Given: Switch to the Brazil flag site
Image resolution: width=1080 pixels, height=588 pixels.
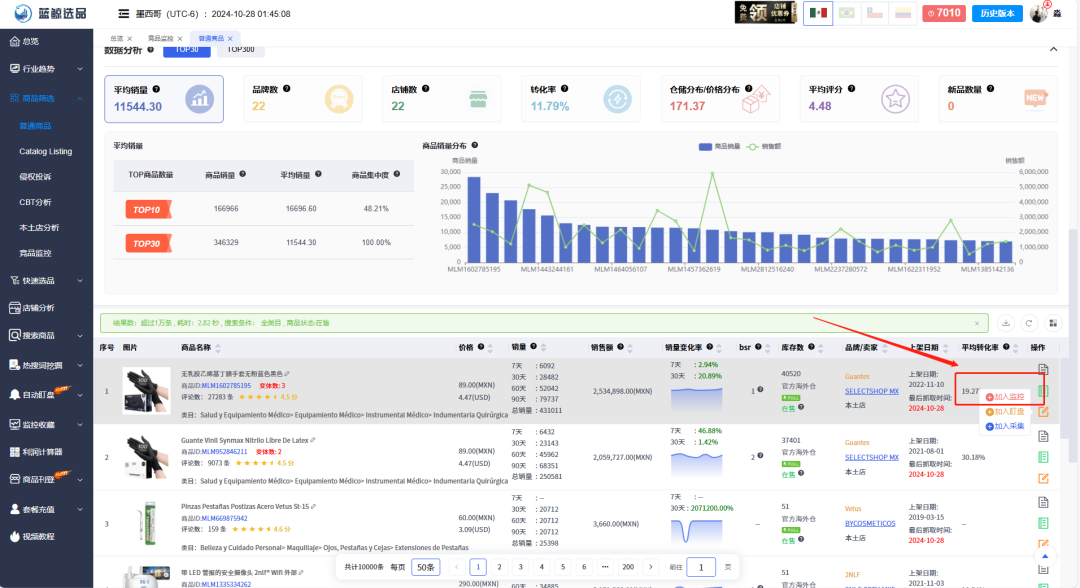Looking at the screenshot, I should coord(847,13).
